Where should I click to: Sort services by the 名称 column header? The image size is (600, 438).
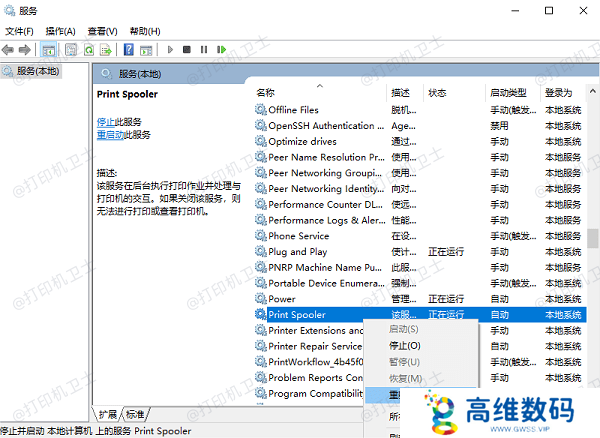pyautogui.click(x=266, y=92)
